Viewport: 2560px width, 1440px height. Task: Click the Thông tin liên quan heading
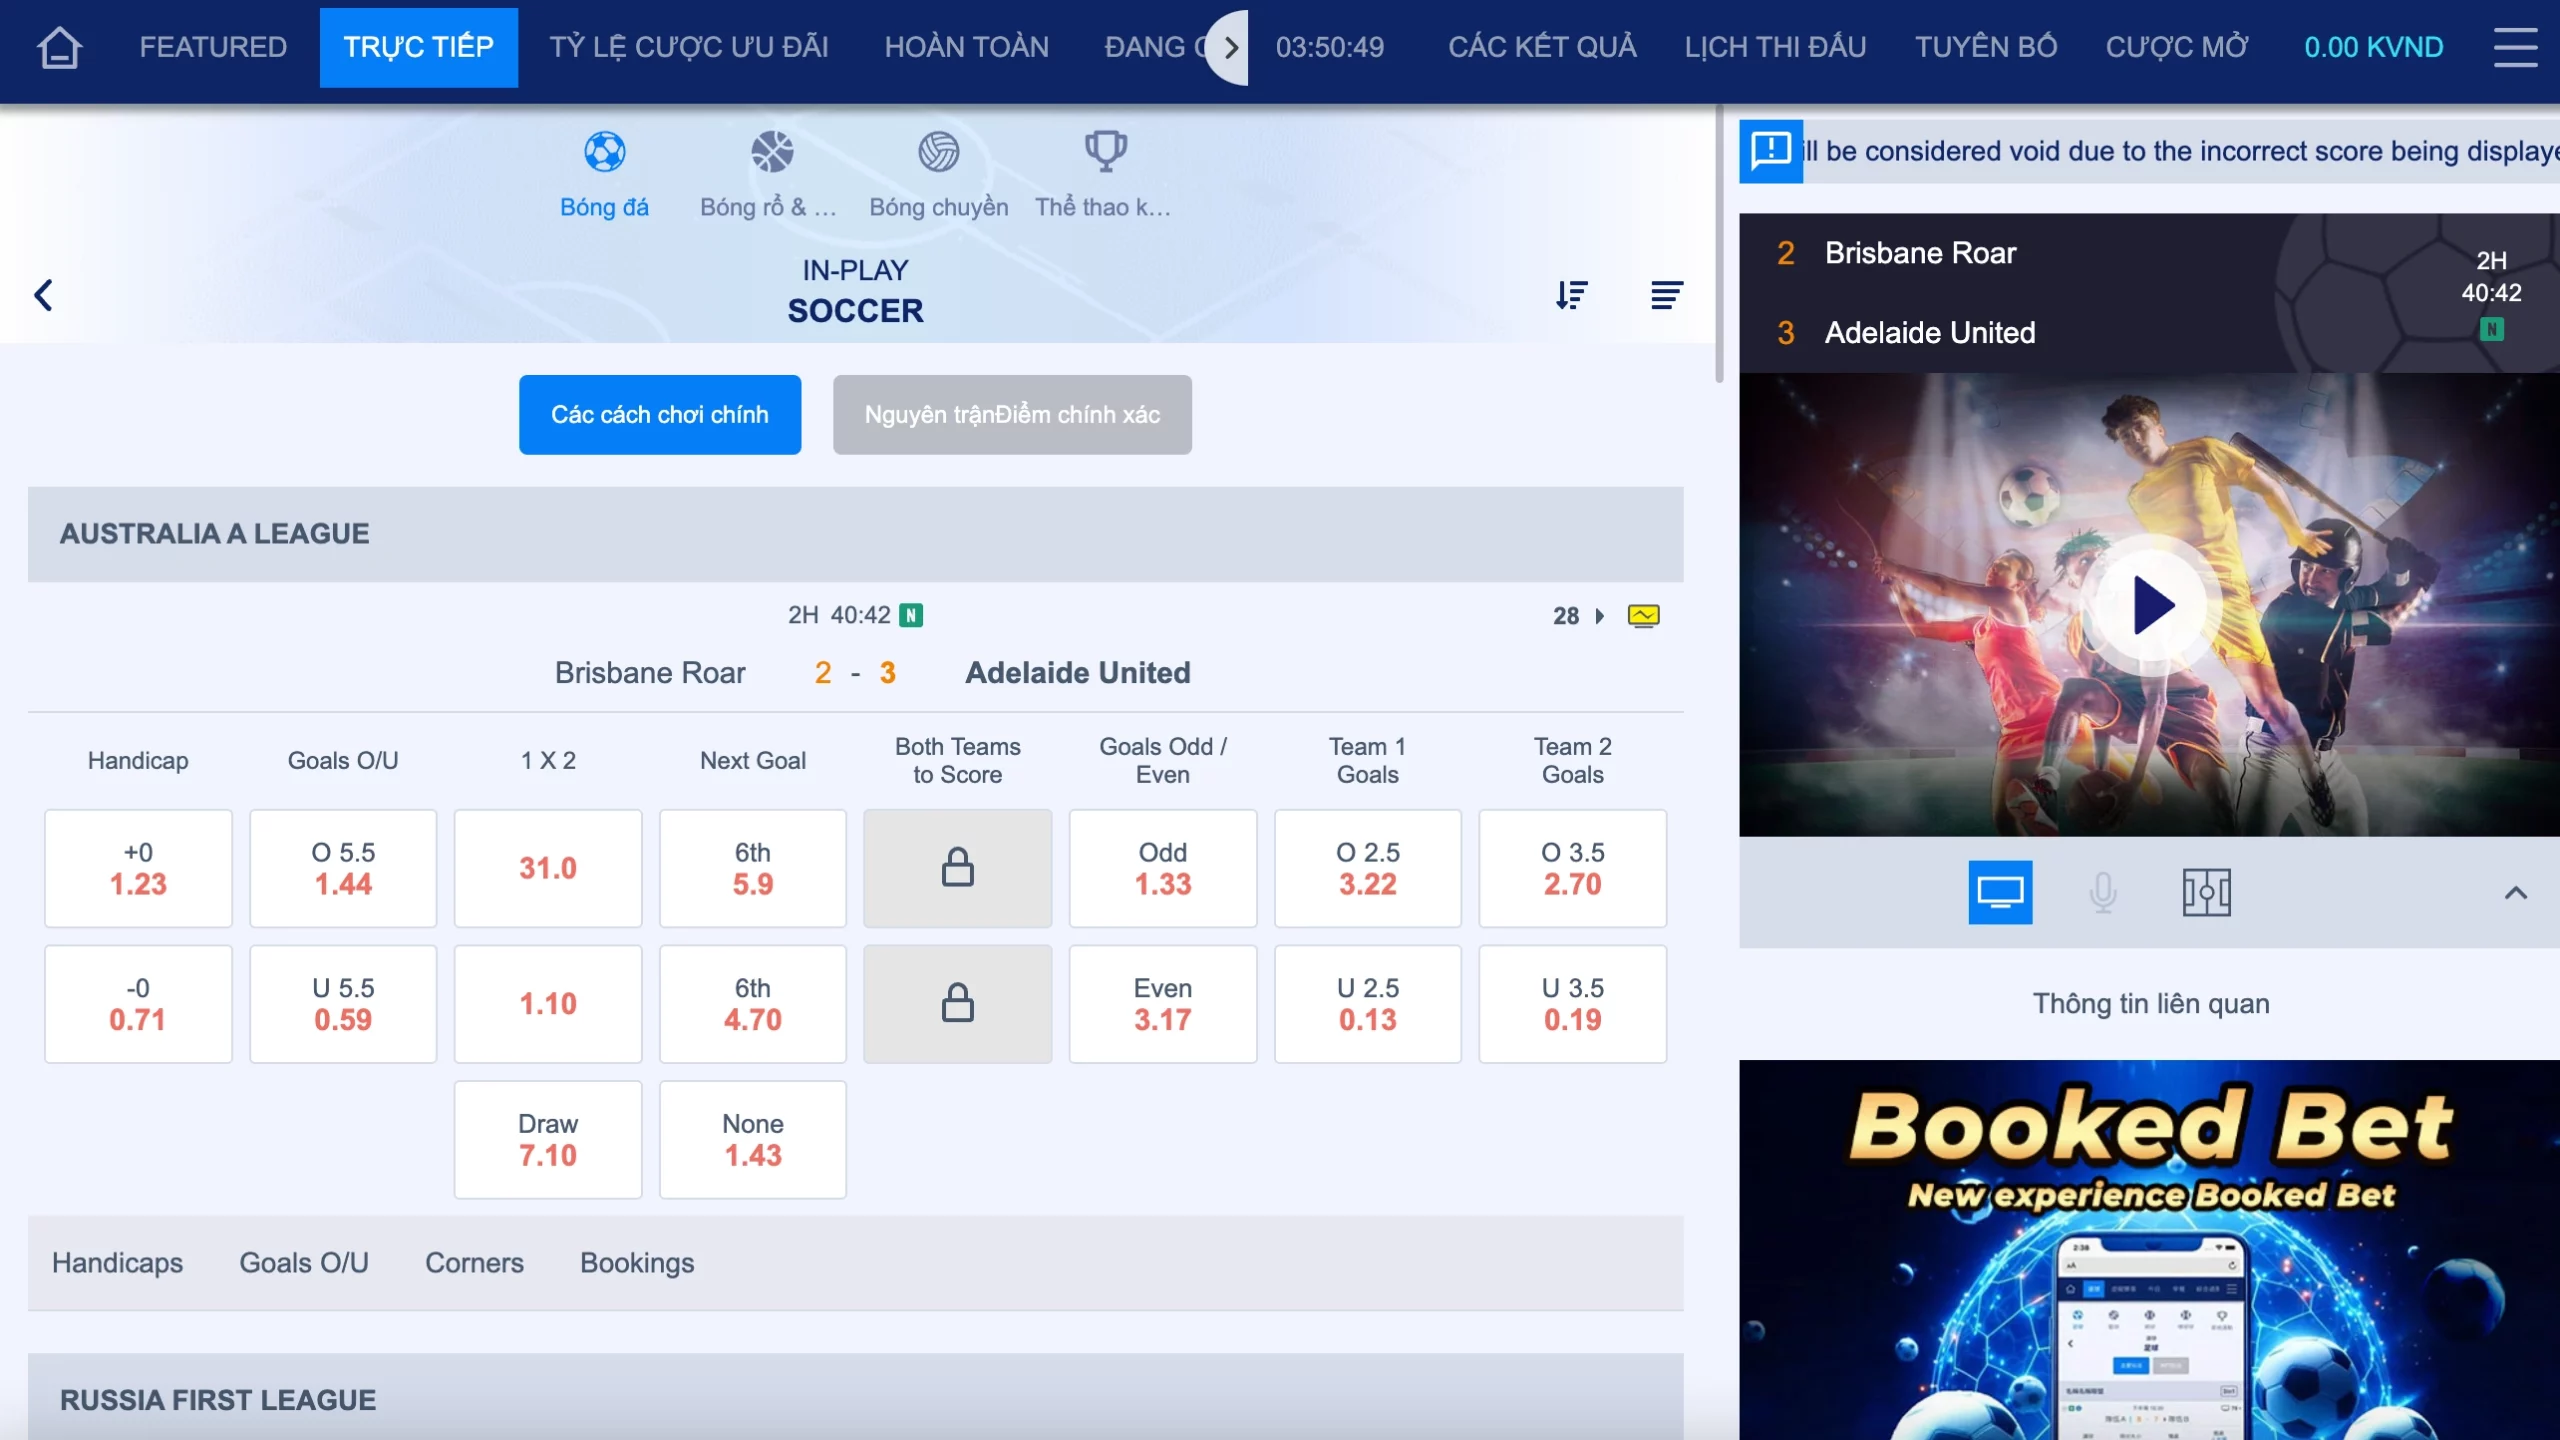[x=2150, y=1003]
